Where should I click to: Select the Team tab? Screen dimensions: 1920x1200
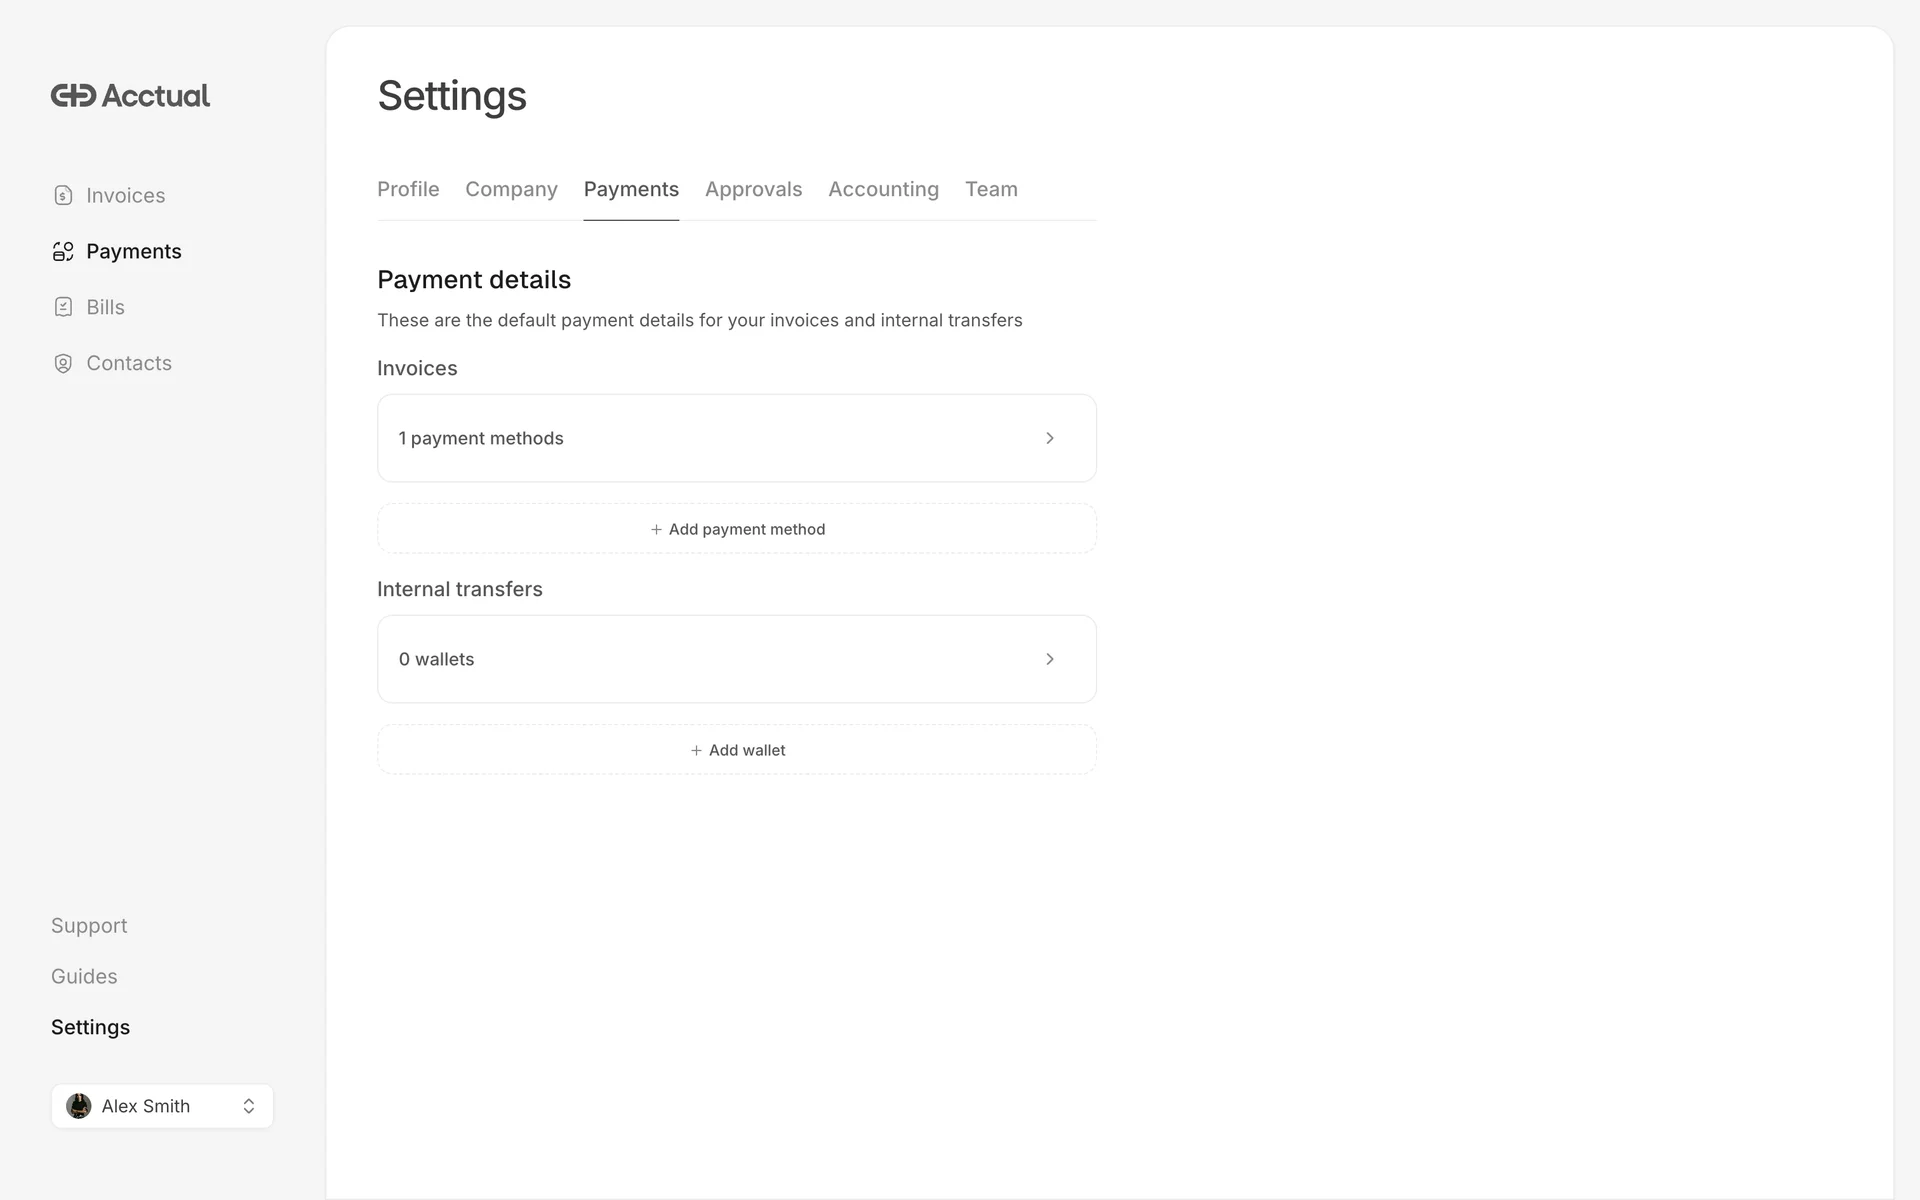pos(991,190)
